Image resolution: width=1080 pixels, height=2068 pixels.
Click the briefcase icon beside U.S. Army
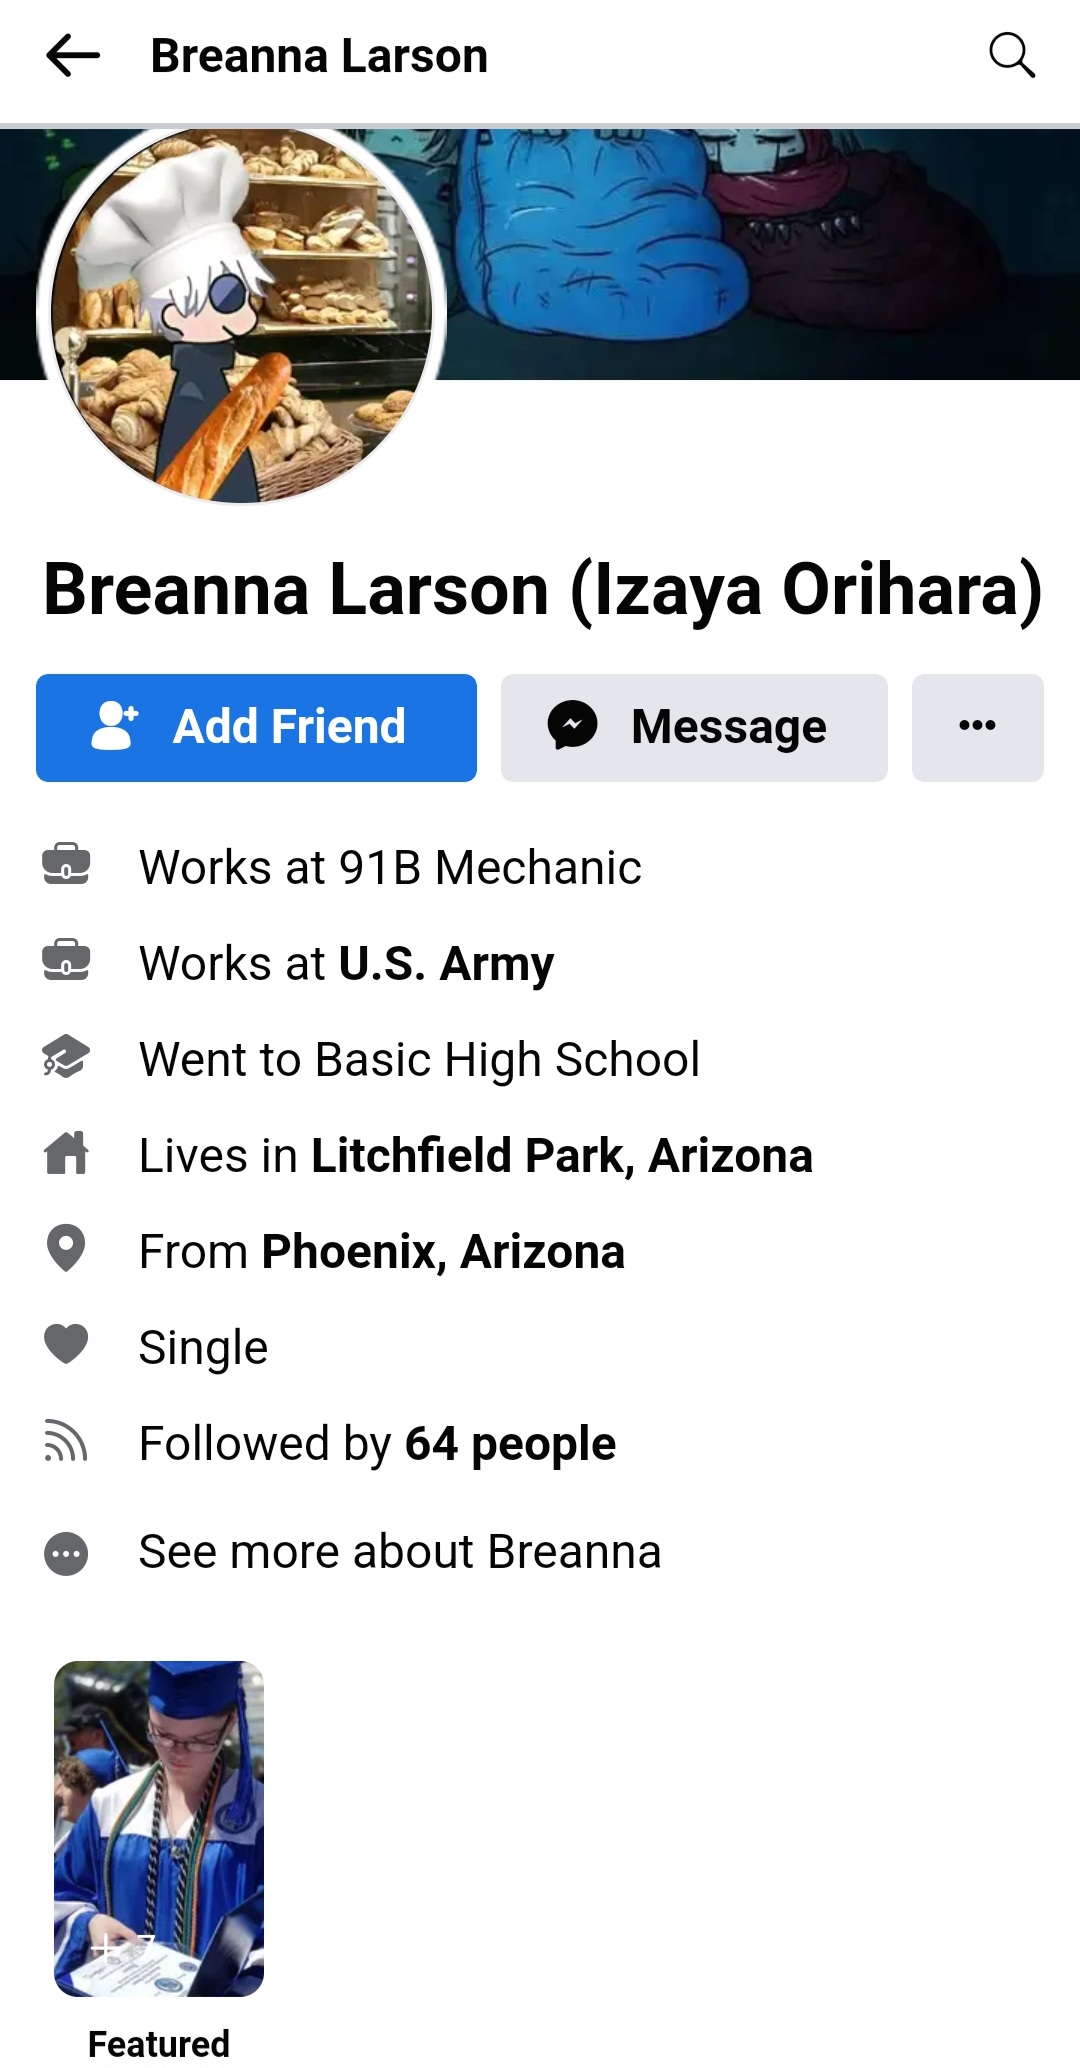[x=66, y=962]
